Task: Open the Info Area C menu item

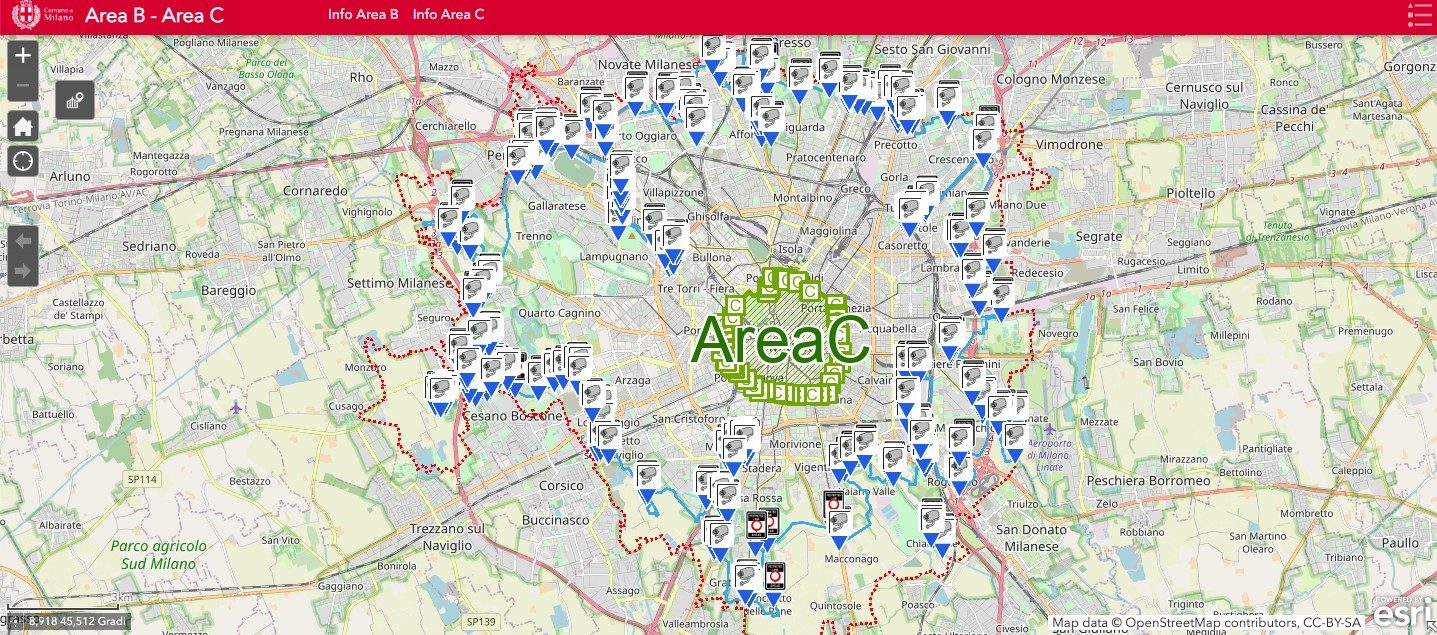Action: point(447,14)
